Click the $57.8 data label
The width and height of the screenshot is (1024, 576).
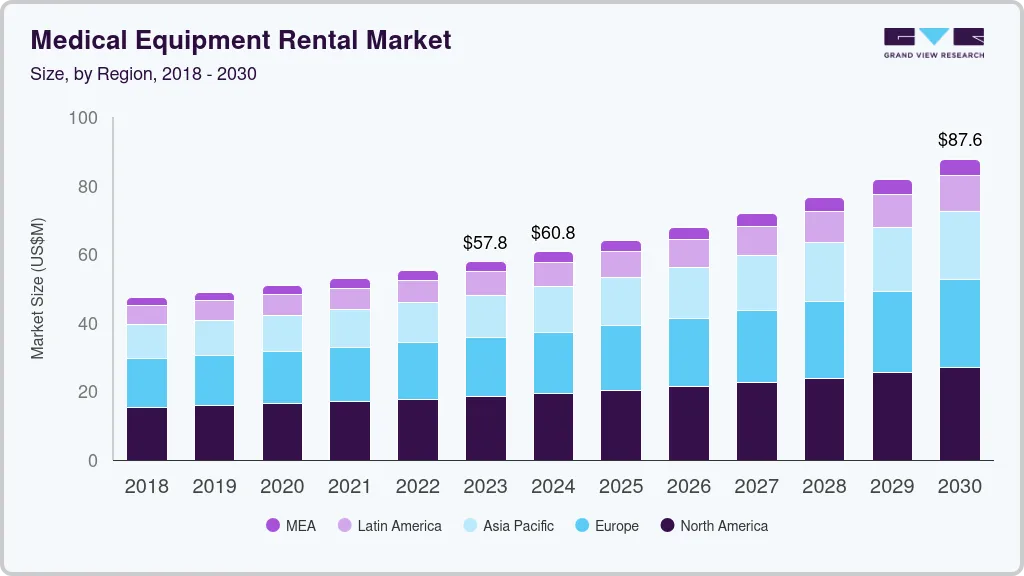pyautogui.click(x=485, y=242)
